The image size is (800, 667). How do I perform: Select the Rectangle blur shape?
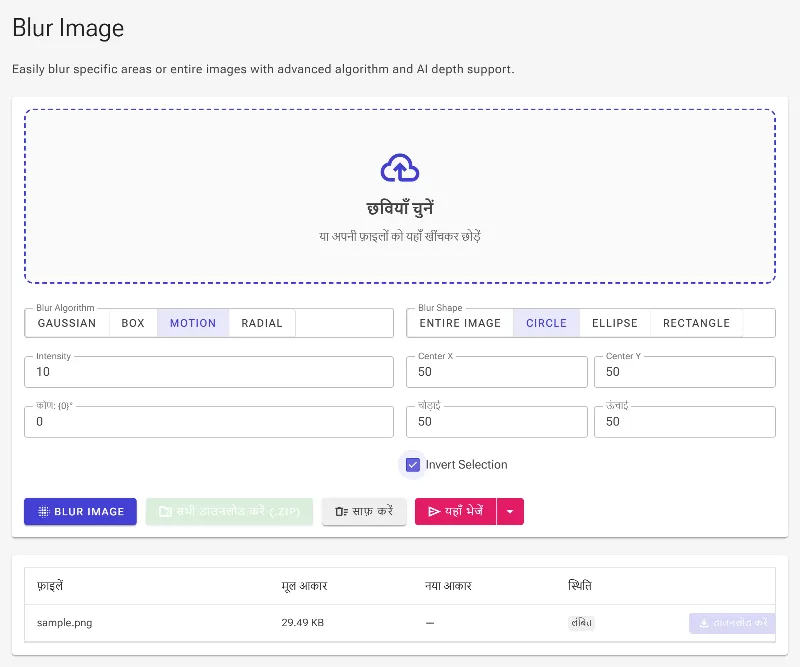696,323
